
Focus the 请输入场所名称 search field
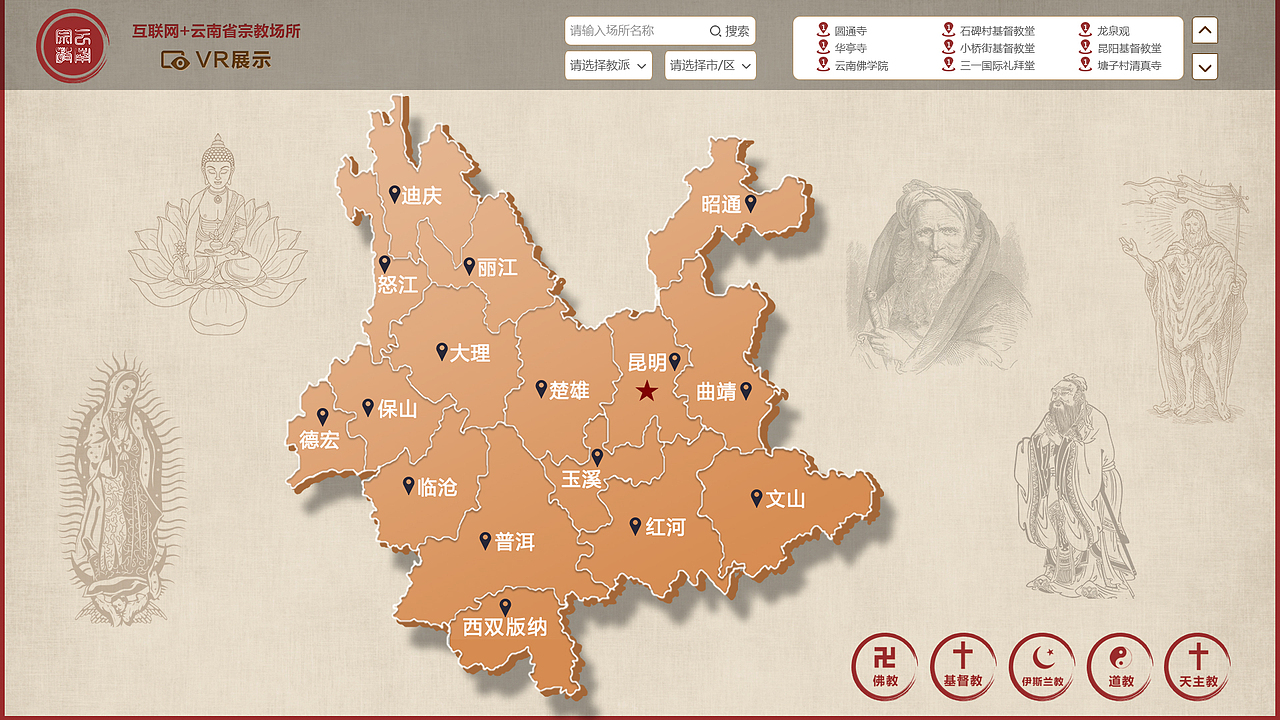coord(636,31)
